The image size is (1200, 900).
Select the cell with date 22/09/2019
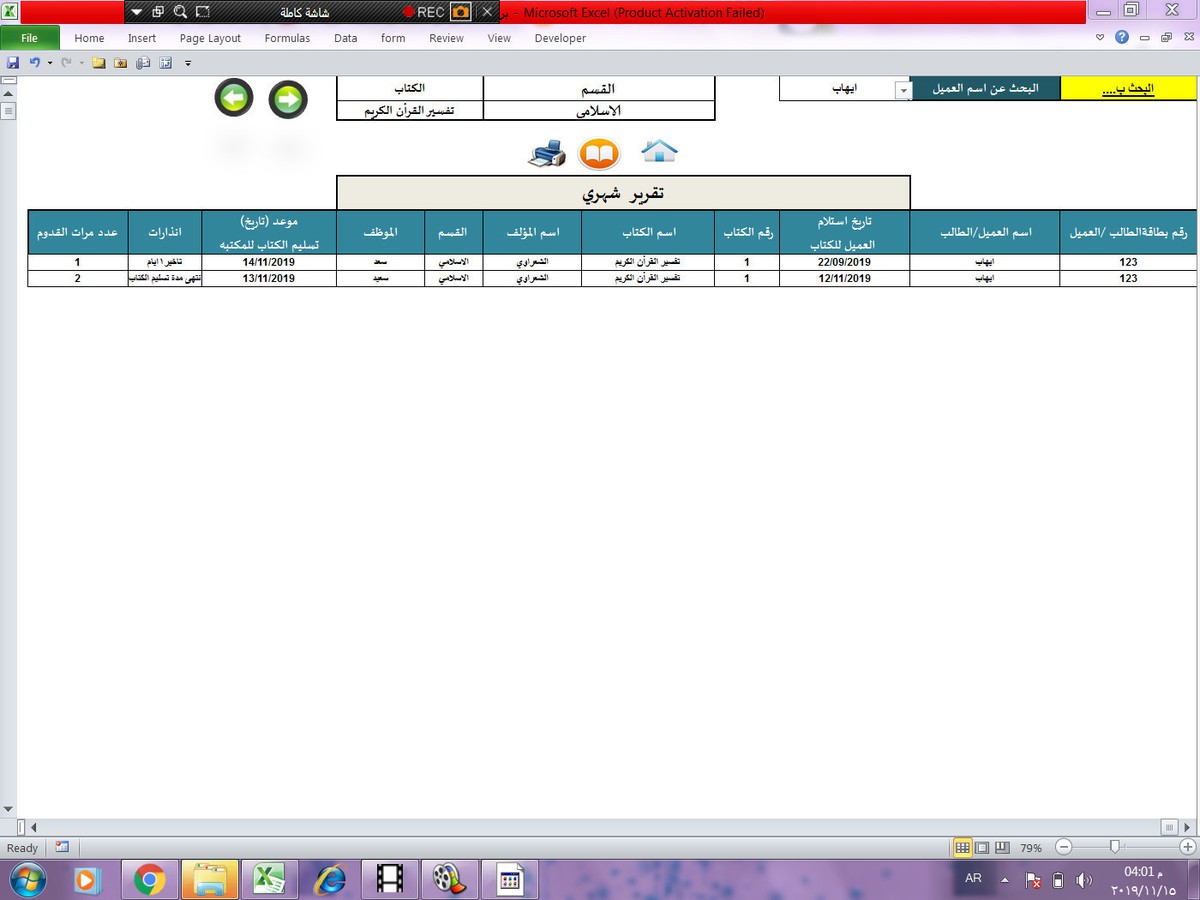[x=844, y=262]
